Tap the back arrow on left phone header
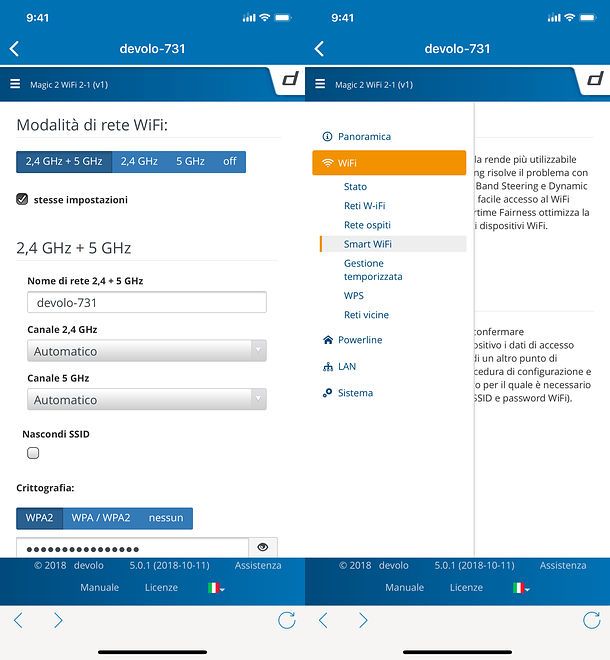610x660 pixels. [14, 49]
